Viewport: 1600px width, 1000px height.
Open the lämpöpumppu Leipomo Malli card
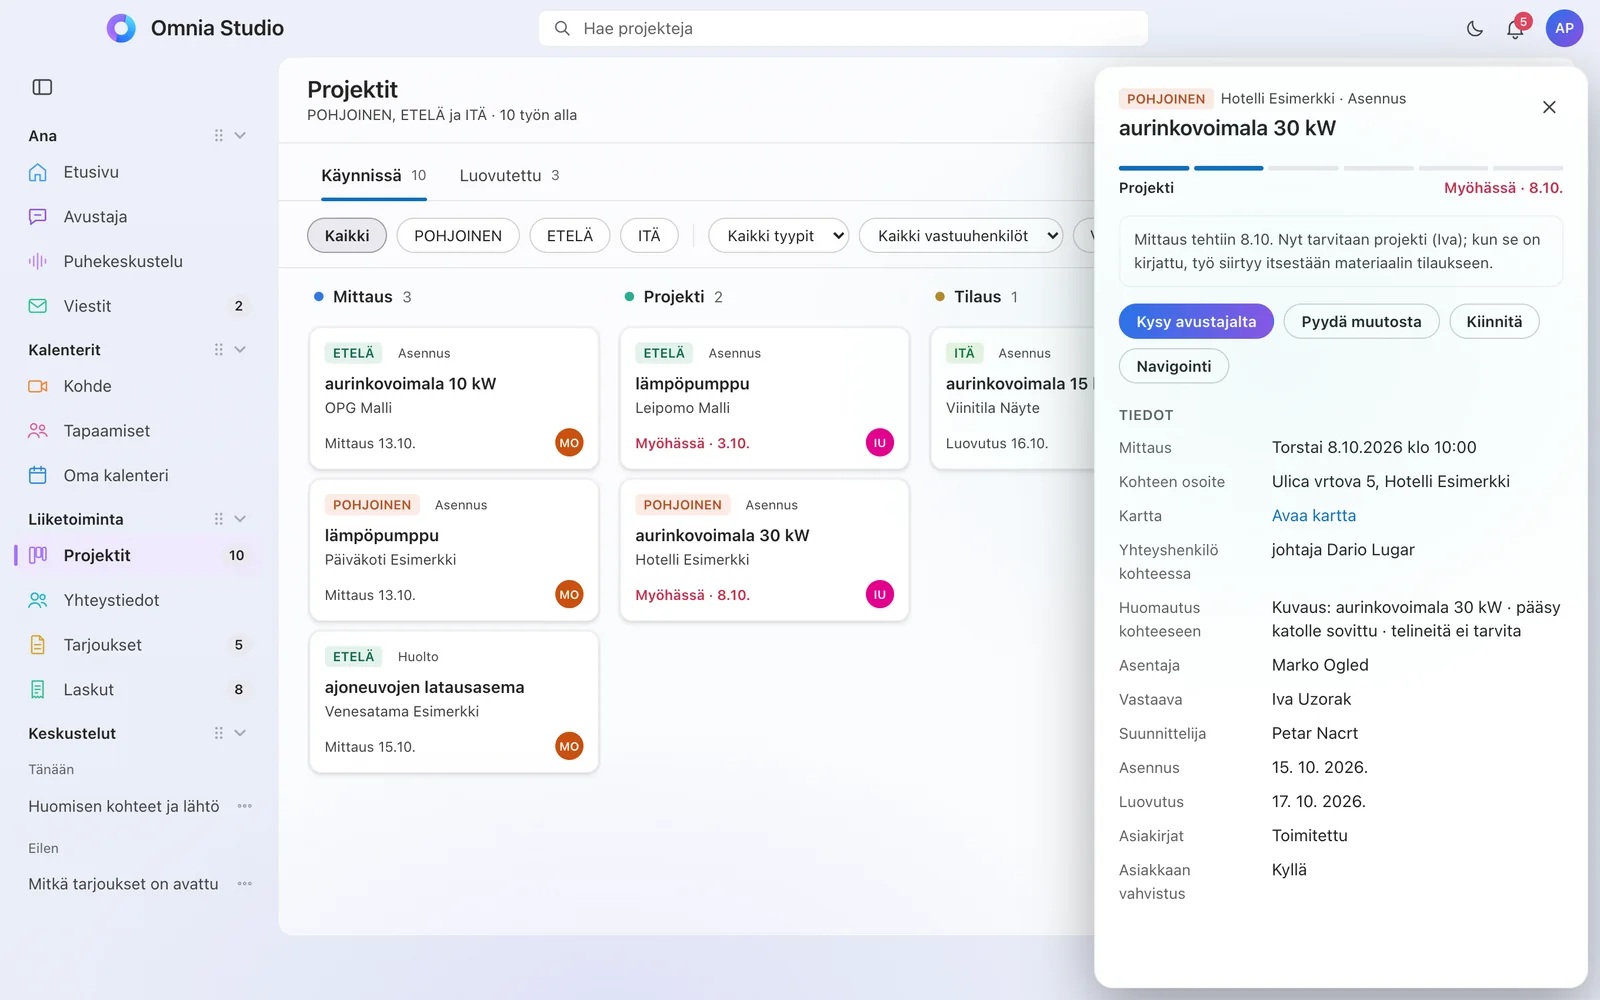point(764,398)
